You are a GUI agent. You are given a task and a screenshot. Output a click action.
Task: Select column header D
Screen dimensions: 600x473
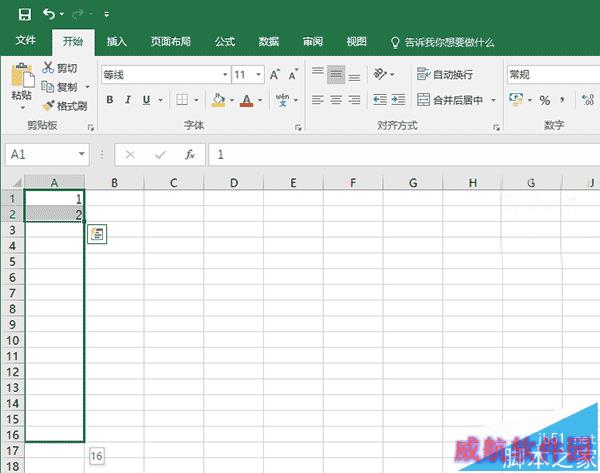233,183
